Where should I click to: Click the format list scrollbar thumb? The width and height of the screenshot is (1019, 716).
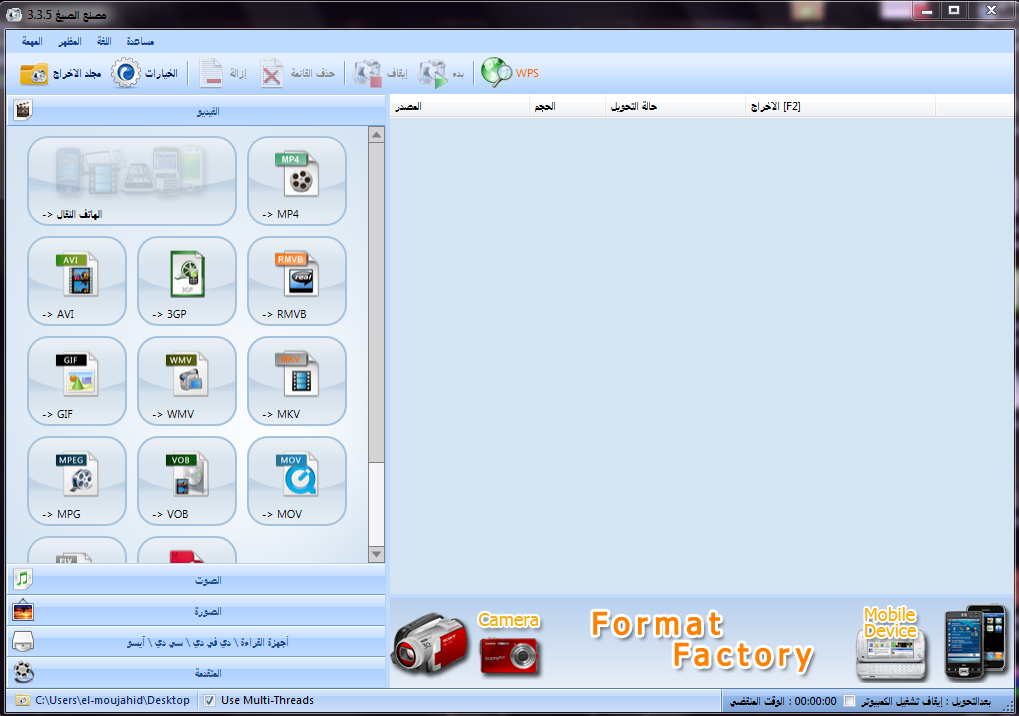(376, 303)
